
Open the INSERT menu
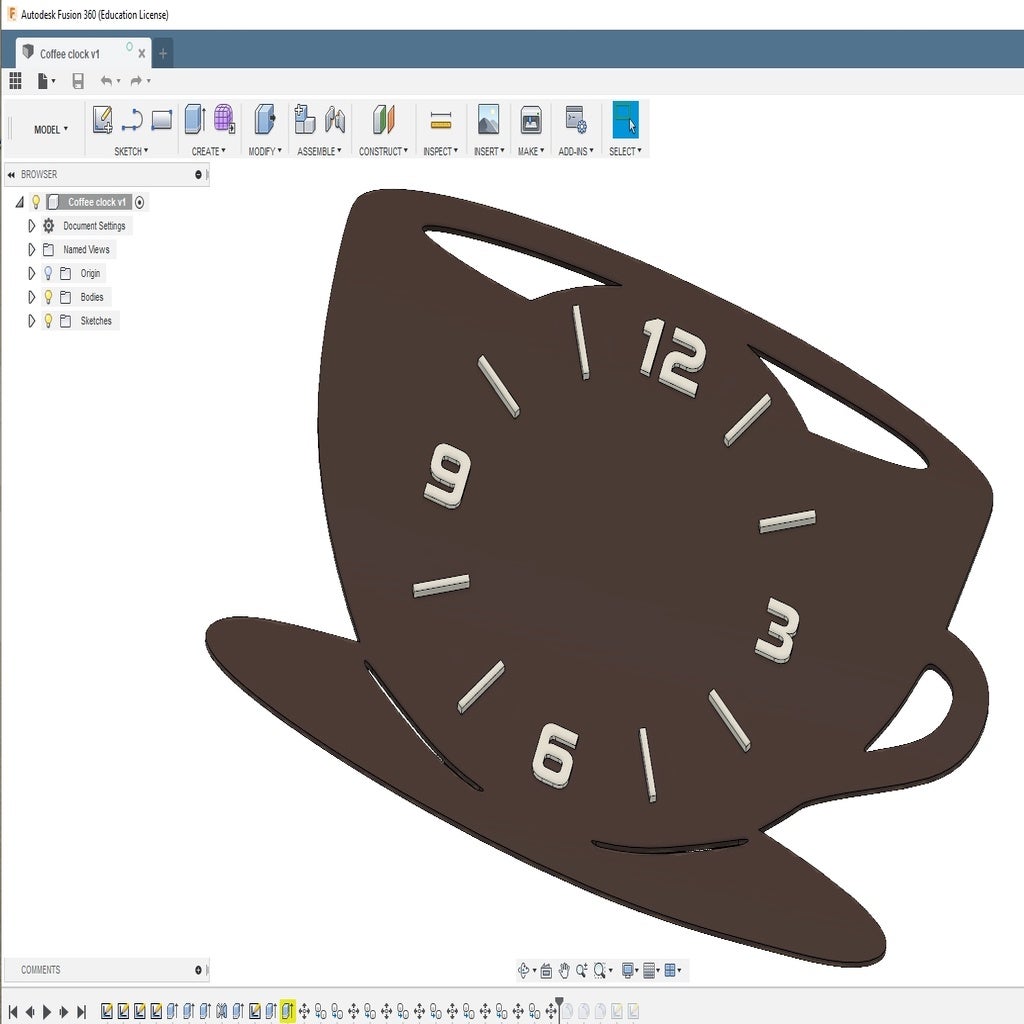pyautogui.click(x=489, y=151)
